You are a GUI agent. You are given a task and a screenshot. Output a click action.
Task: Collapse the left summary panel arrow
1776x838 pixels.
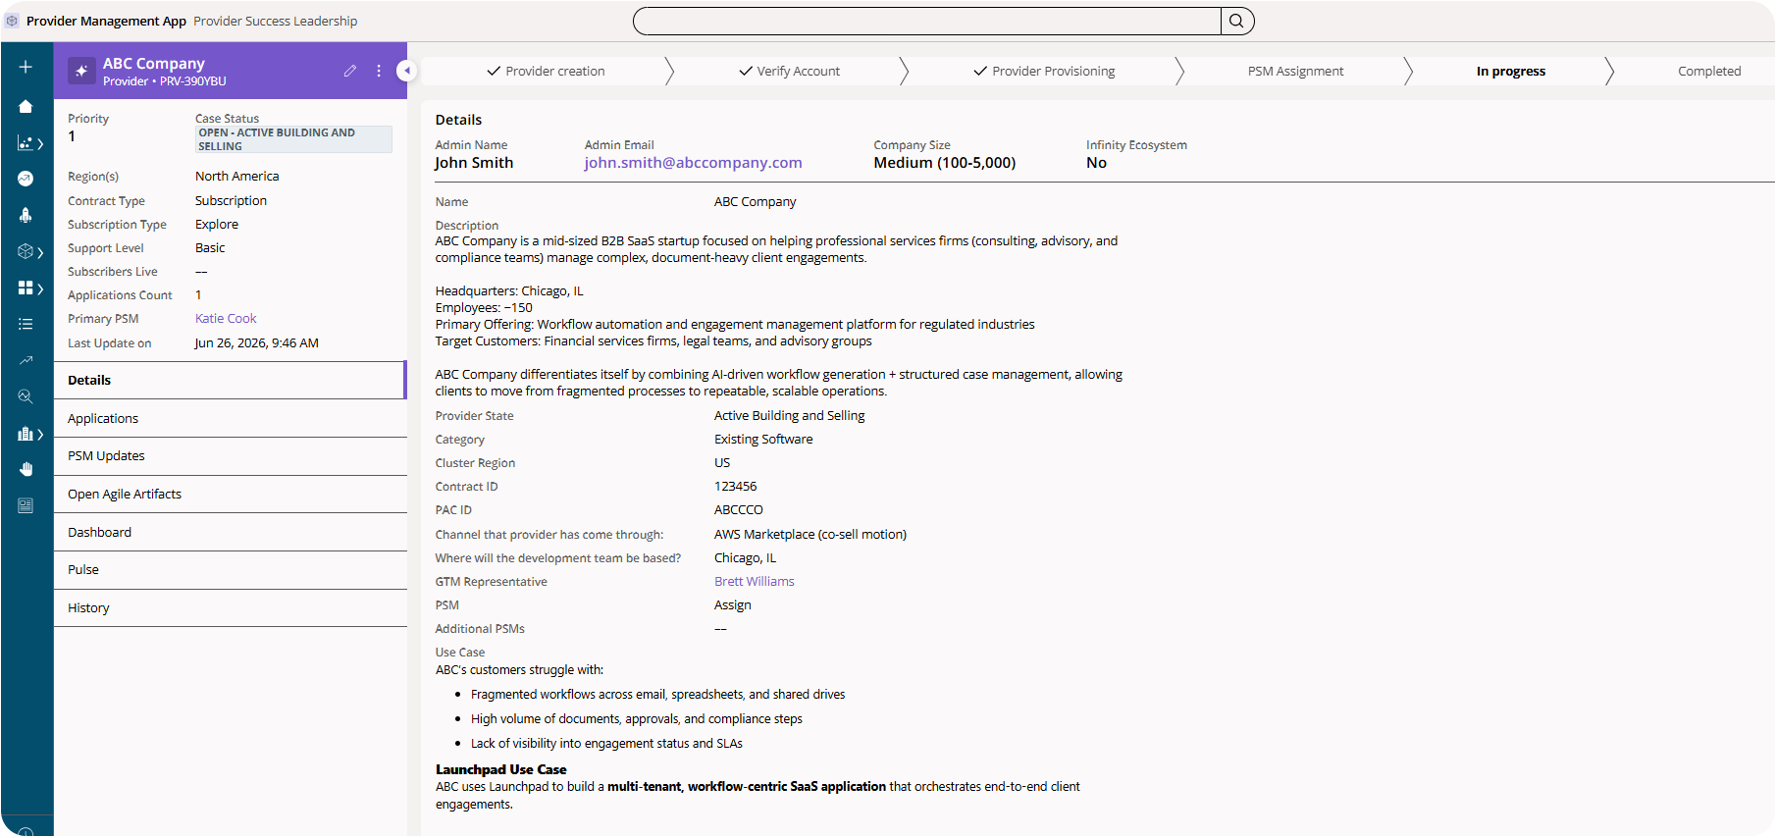406,70
